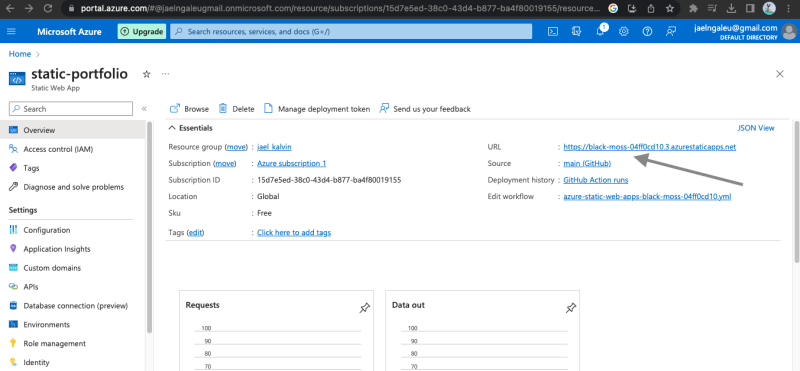Image resolution: width=800 pixels, height=371 pixels.
Task: Open the notifications bell
Action: (x=601, y=31)
